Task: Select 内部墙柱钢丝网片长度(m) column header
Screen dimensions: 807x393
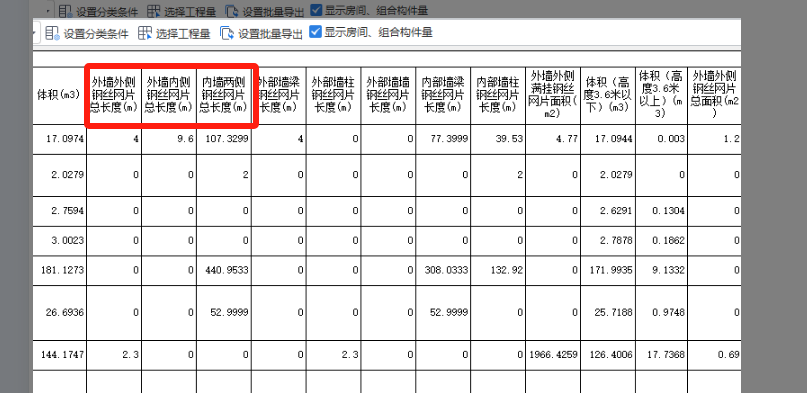Action: click(x=498, y=95)
